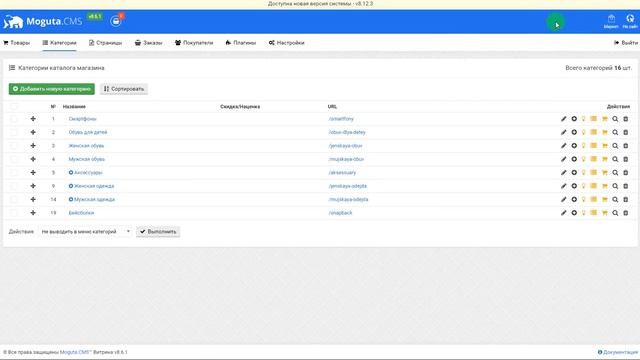The image size is (640, 360).
Task: Open the Плагины menu tab
Action: coord(241,43)
